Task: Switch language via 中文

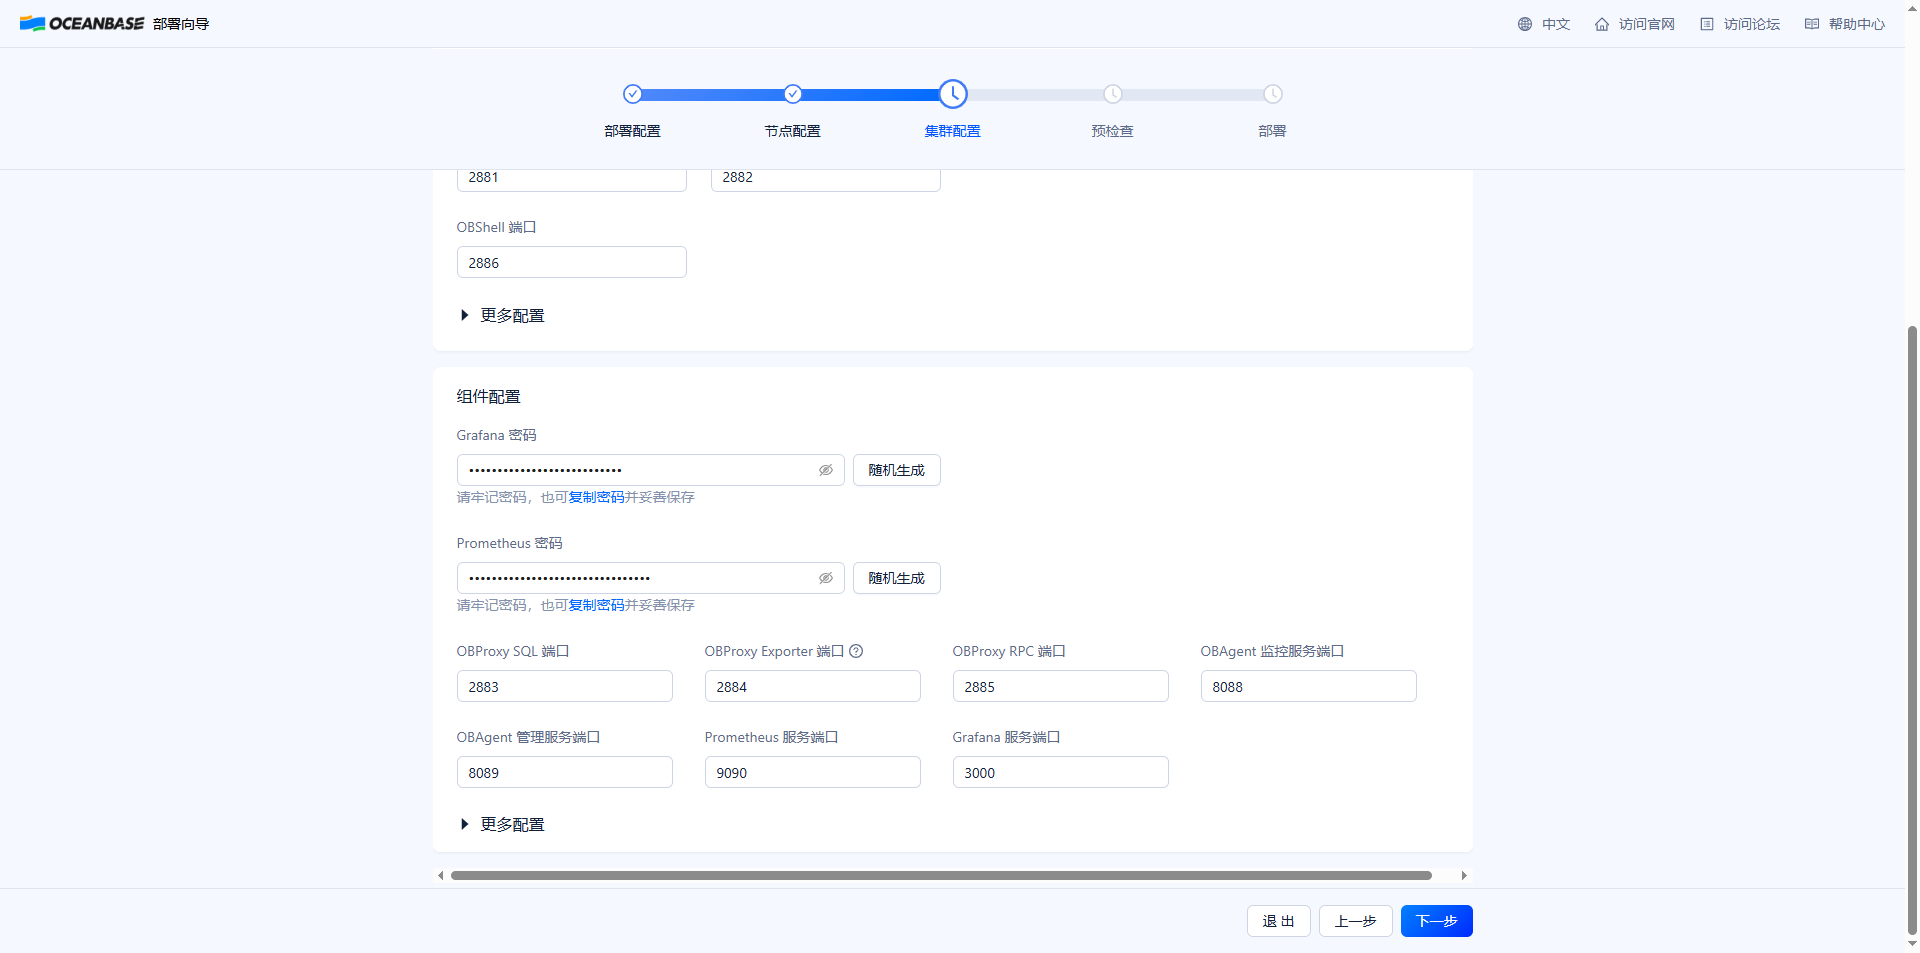Action: pos(1556,24)
